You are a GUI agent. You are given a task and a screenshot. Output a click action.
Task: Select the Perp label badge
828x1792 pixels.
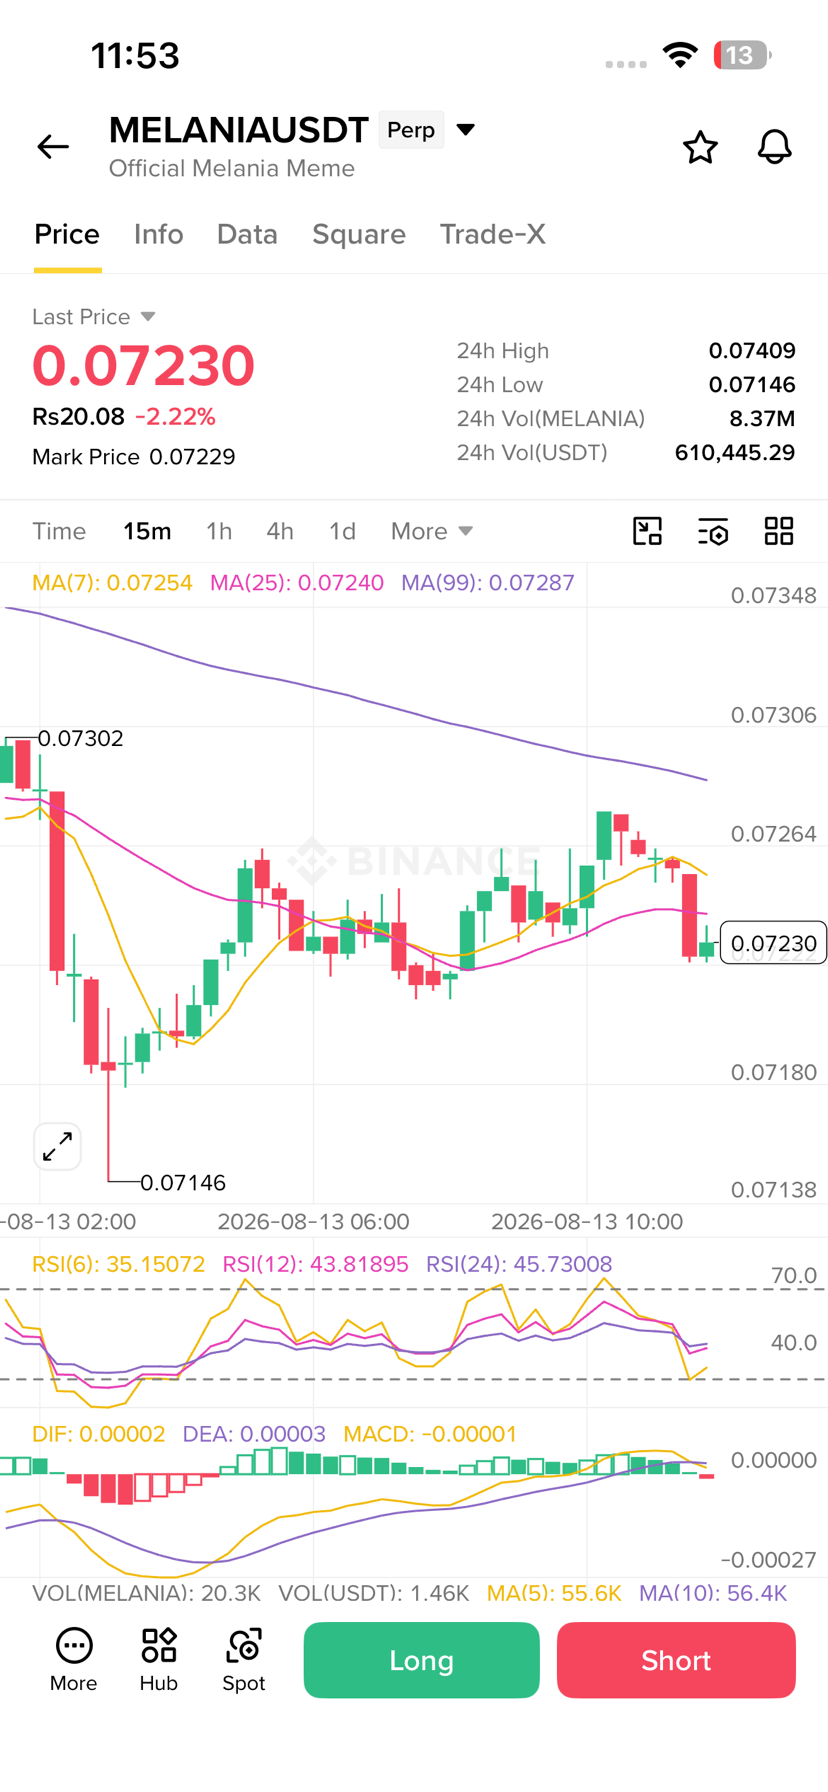(411, 130)
